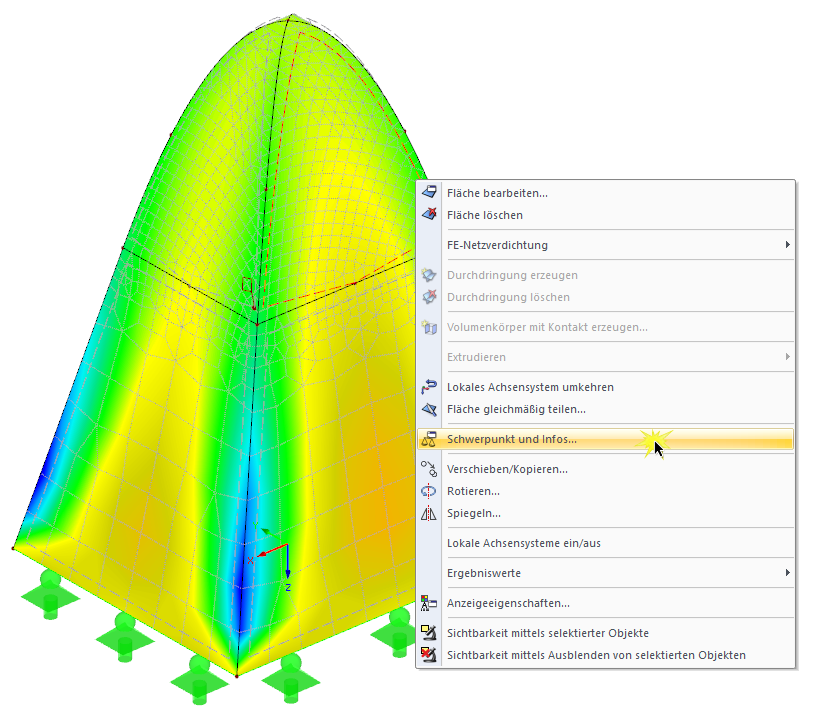Open Anzeigeeigenschaften... entry
The height and width of the screenshot is (719, 837).
(605, 603)
